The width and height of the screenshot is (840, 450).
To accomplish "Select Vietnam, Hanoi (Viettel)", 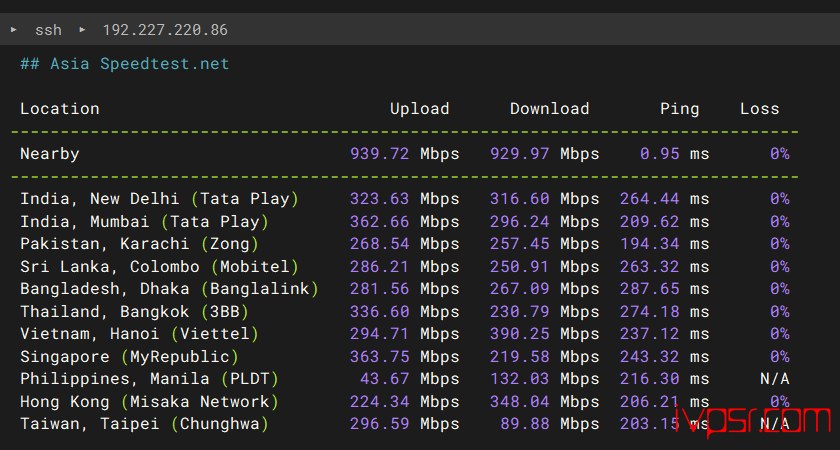I will coord(139,334).
